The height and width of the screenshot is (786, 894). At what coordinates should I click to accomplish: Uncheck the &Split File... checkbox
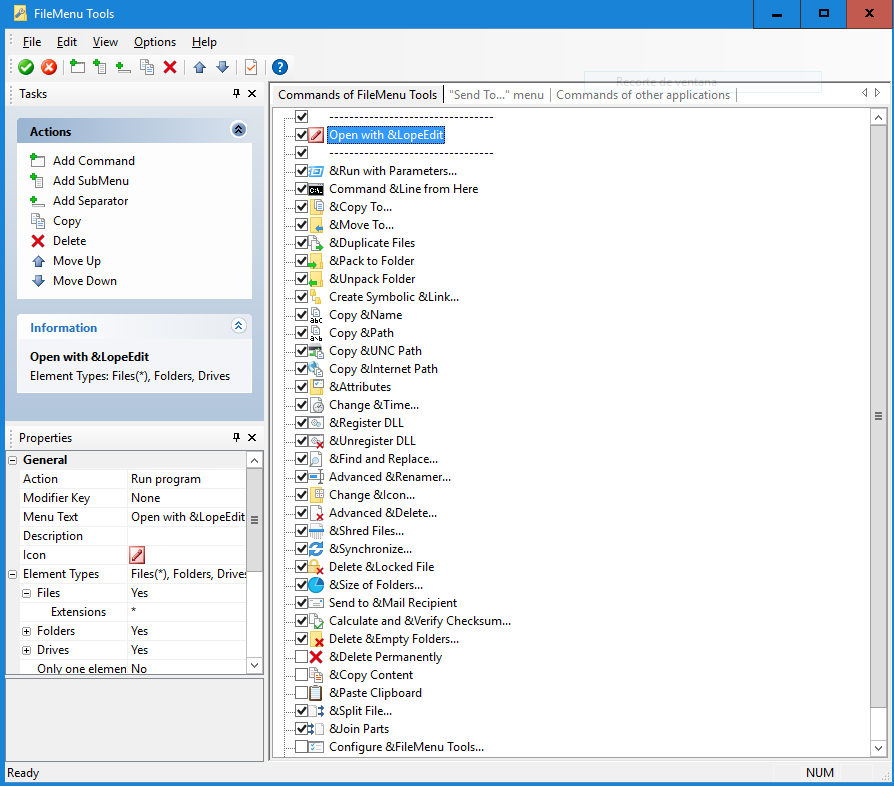click(x=302, y=711)
